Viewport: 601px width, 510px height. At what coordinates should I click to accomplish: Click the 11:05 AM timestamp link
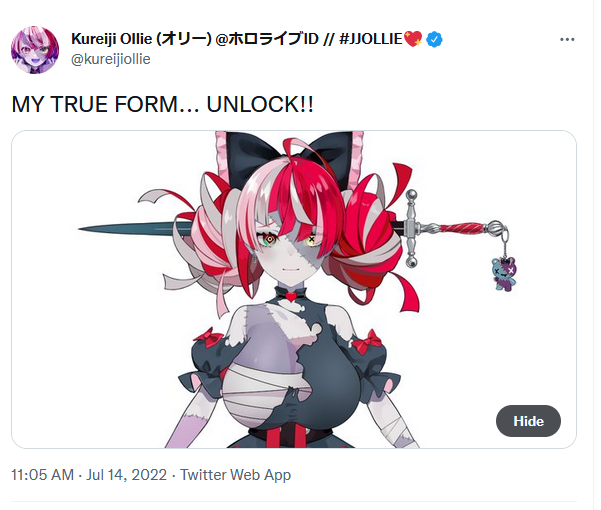(43, 475)
